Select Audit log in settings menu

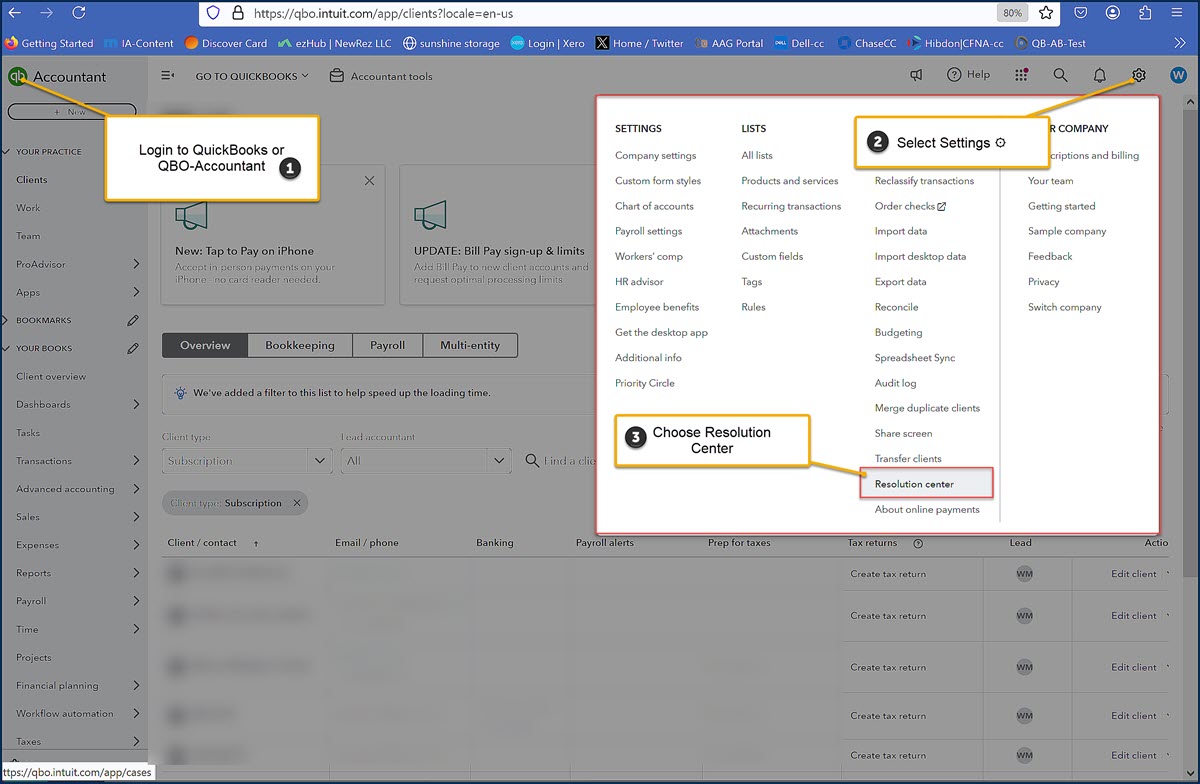(895, 383)
